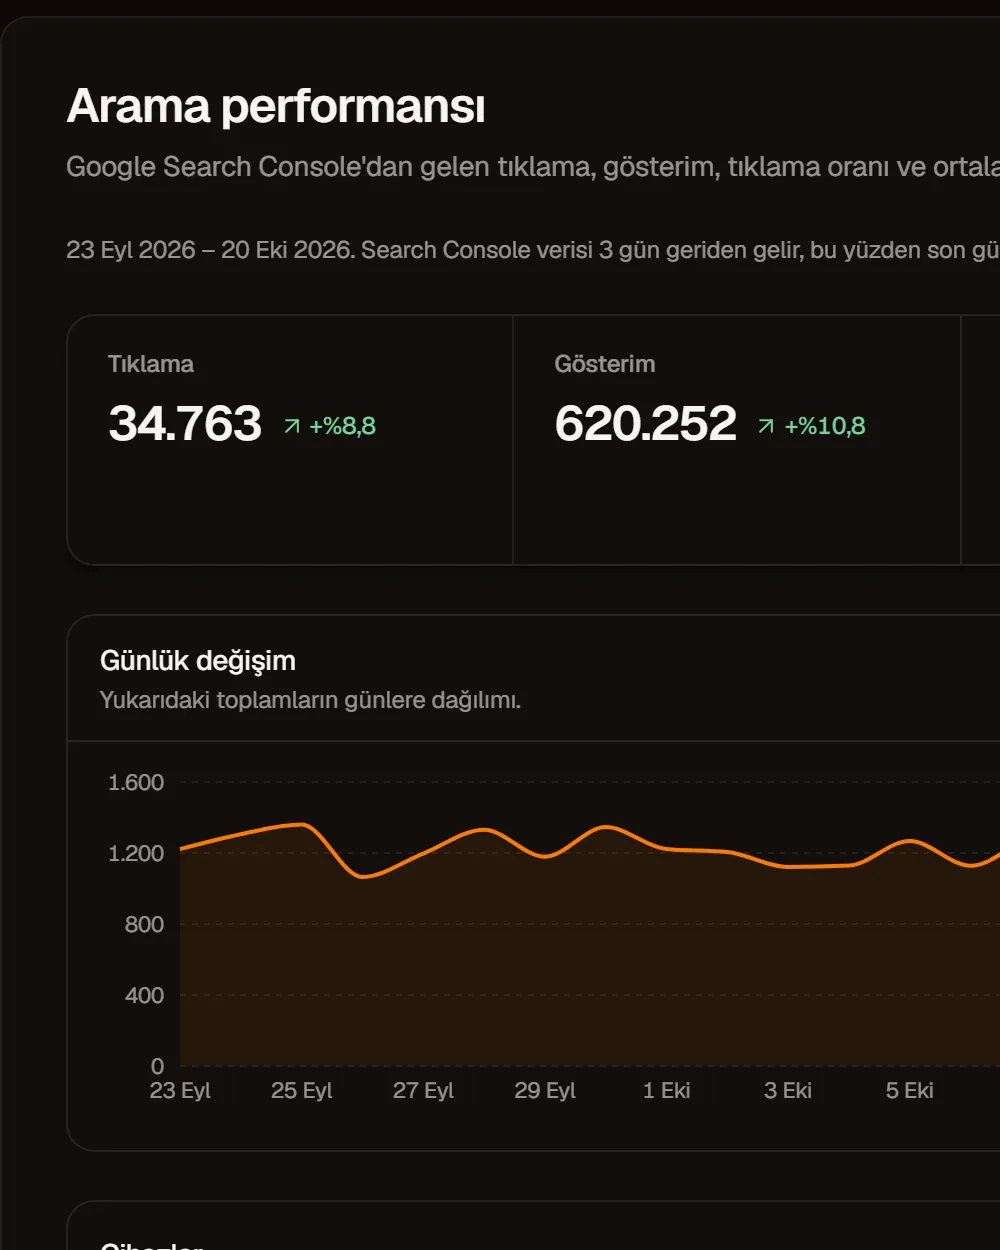The width and height of the screenshot is (1000, 1250).
Task: Click the upward trend arrow beside +%8,8
Action: tap(292, 427)
